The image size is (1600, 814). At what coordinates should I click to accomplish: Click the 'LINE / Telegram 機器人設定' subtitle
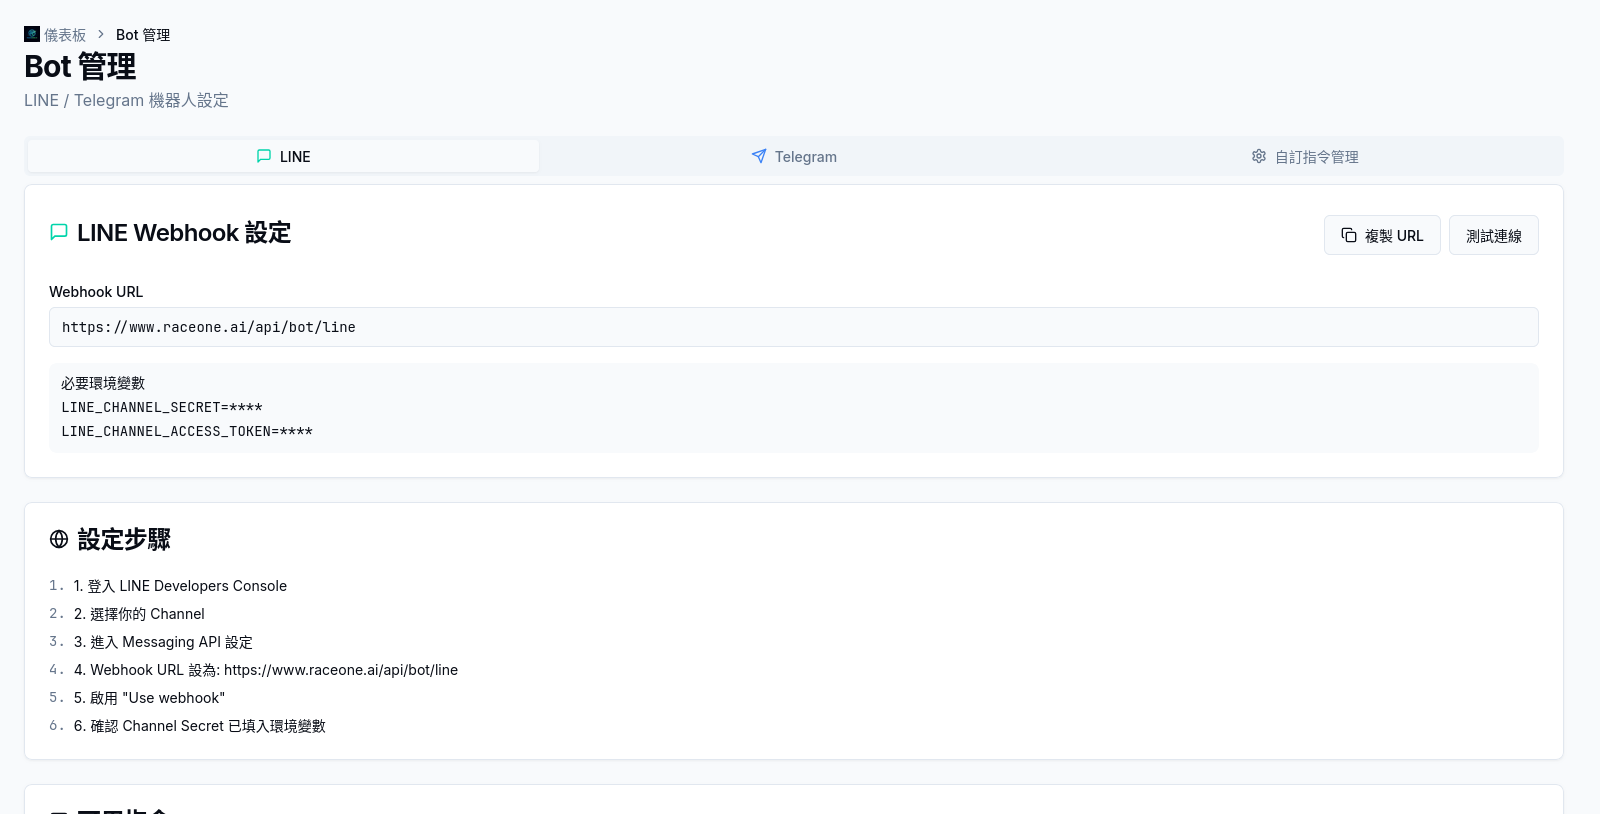click(126, 100)
